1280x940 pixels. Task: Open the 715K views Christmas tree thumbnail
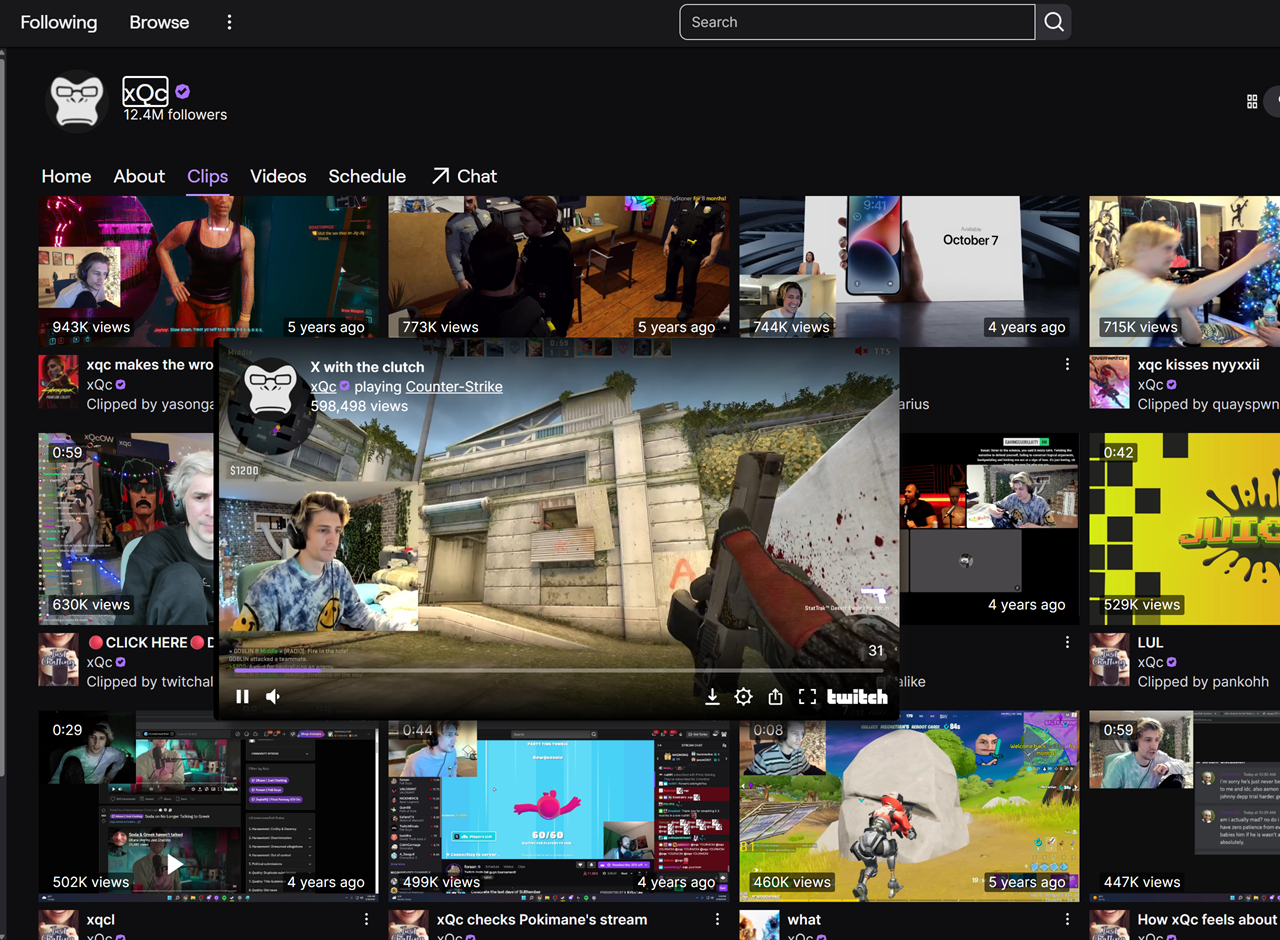(1184, 271)
